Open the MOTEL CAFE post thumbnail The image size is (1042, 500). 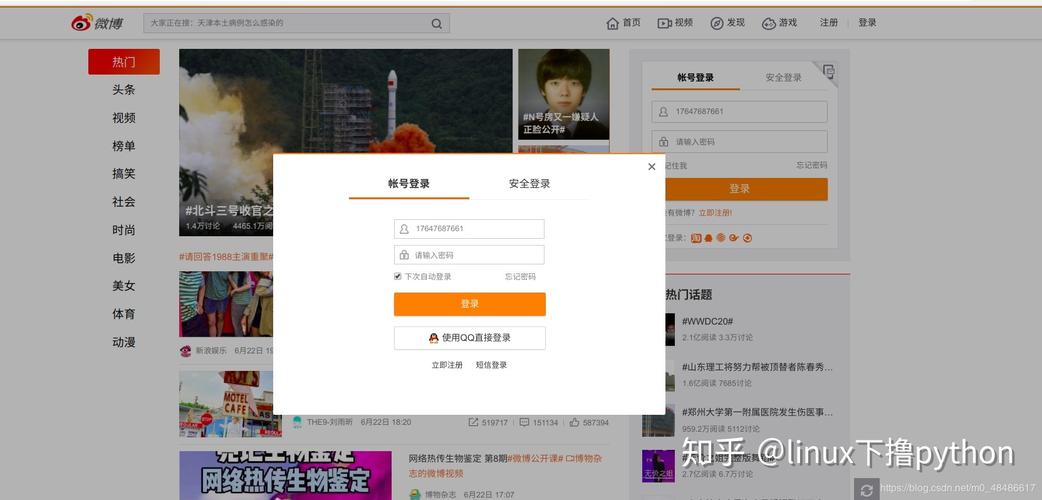click(230, 404)
